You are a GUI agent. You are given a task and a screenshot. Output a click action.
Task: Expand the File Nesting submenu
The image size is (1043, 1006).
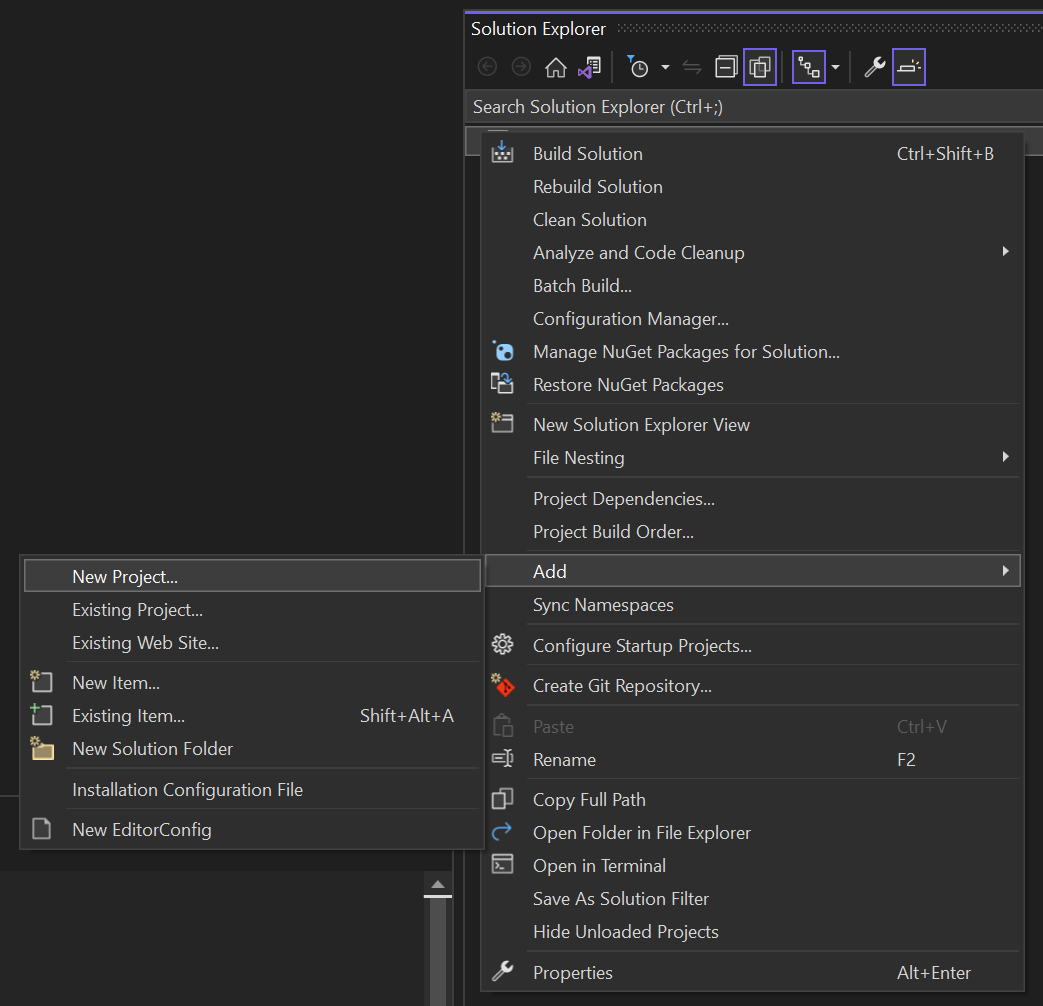point(753,458)
